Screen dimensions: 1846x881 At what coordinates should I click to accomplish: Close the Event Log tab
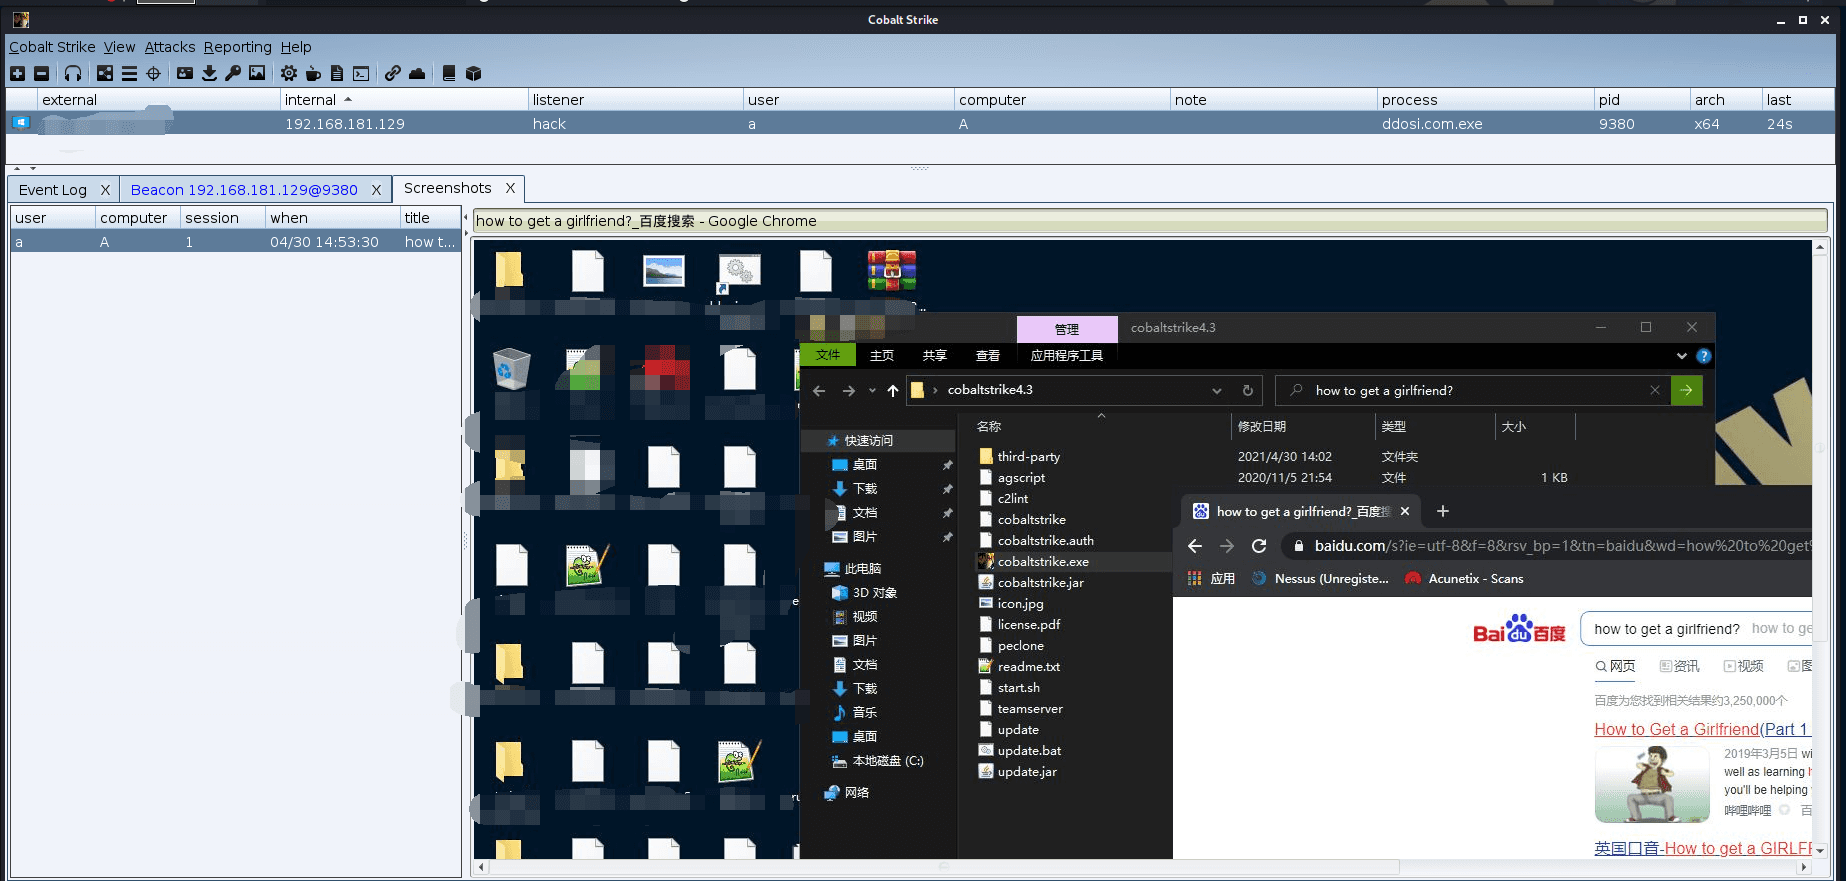105,190
